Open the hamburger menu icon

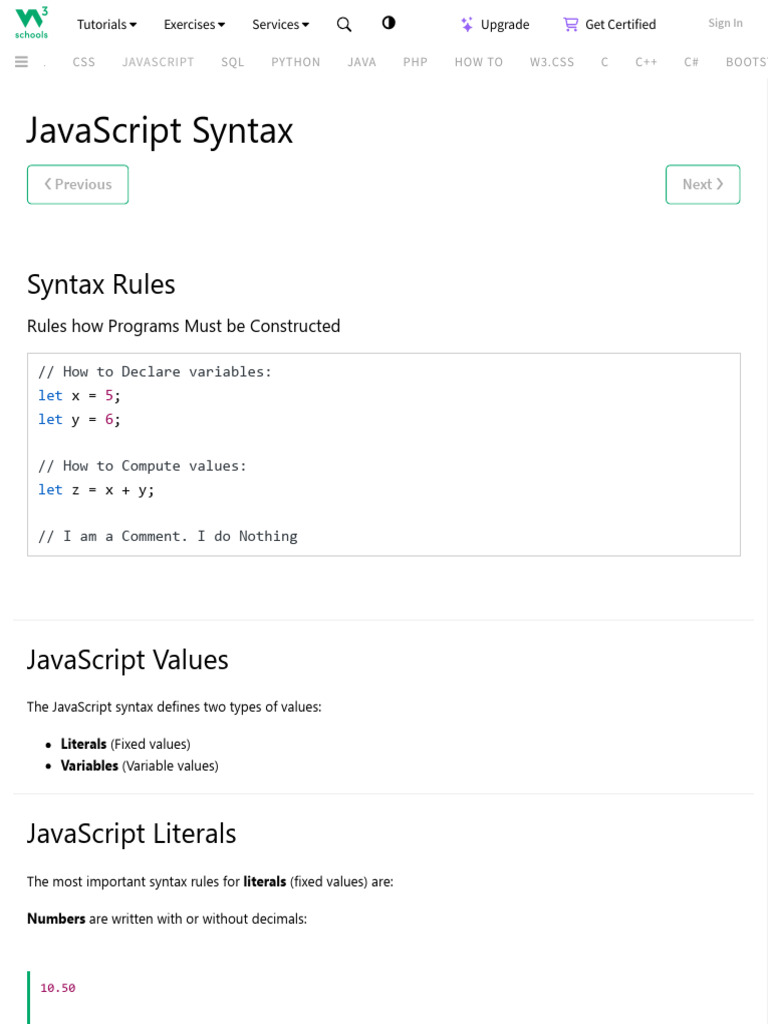(x=21, y=62)
